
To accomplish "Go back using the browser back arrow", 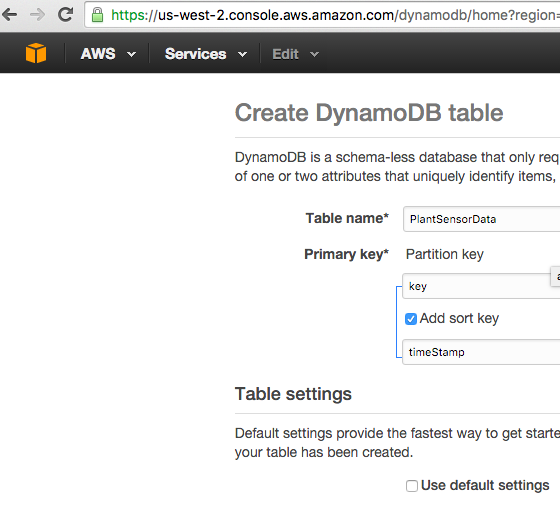I will tap(9, 15).
